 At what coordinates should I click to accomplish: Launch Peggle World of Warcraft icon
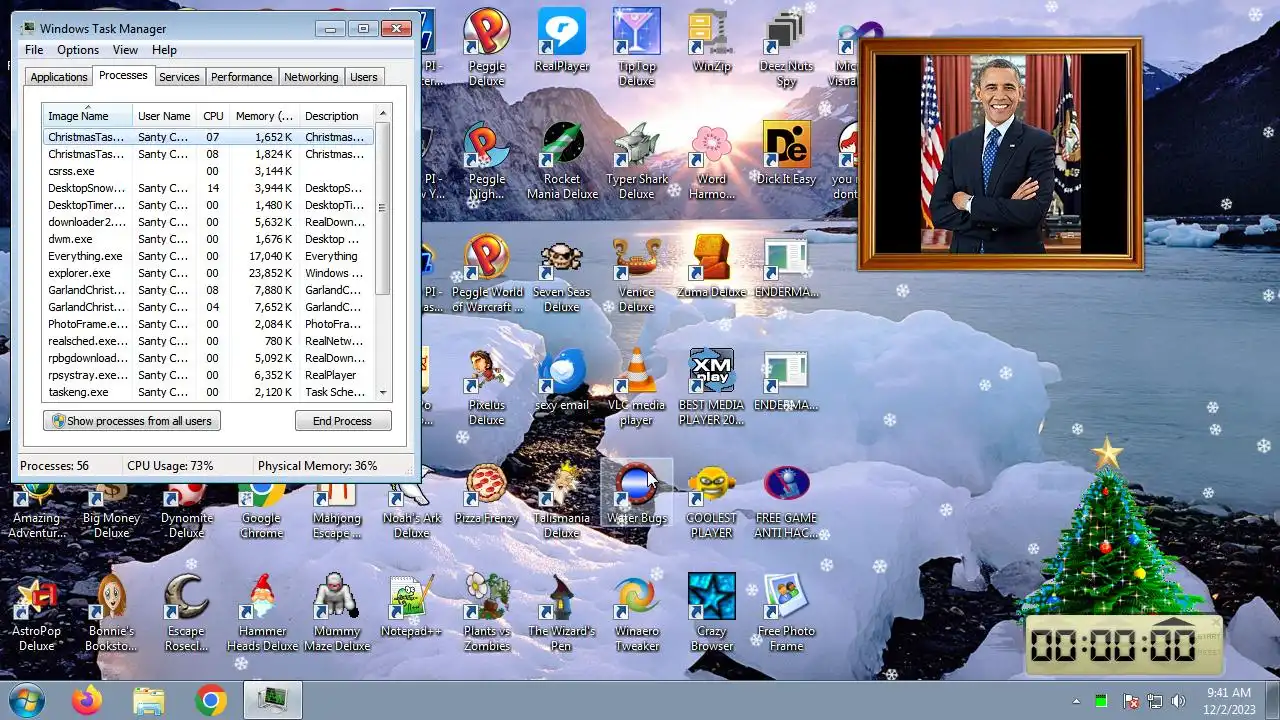pyautogui.click(x=487, y=273)
